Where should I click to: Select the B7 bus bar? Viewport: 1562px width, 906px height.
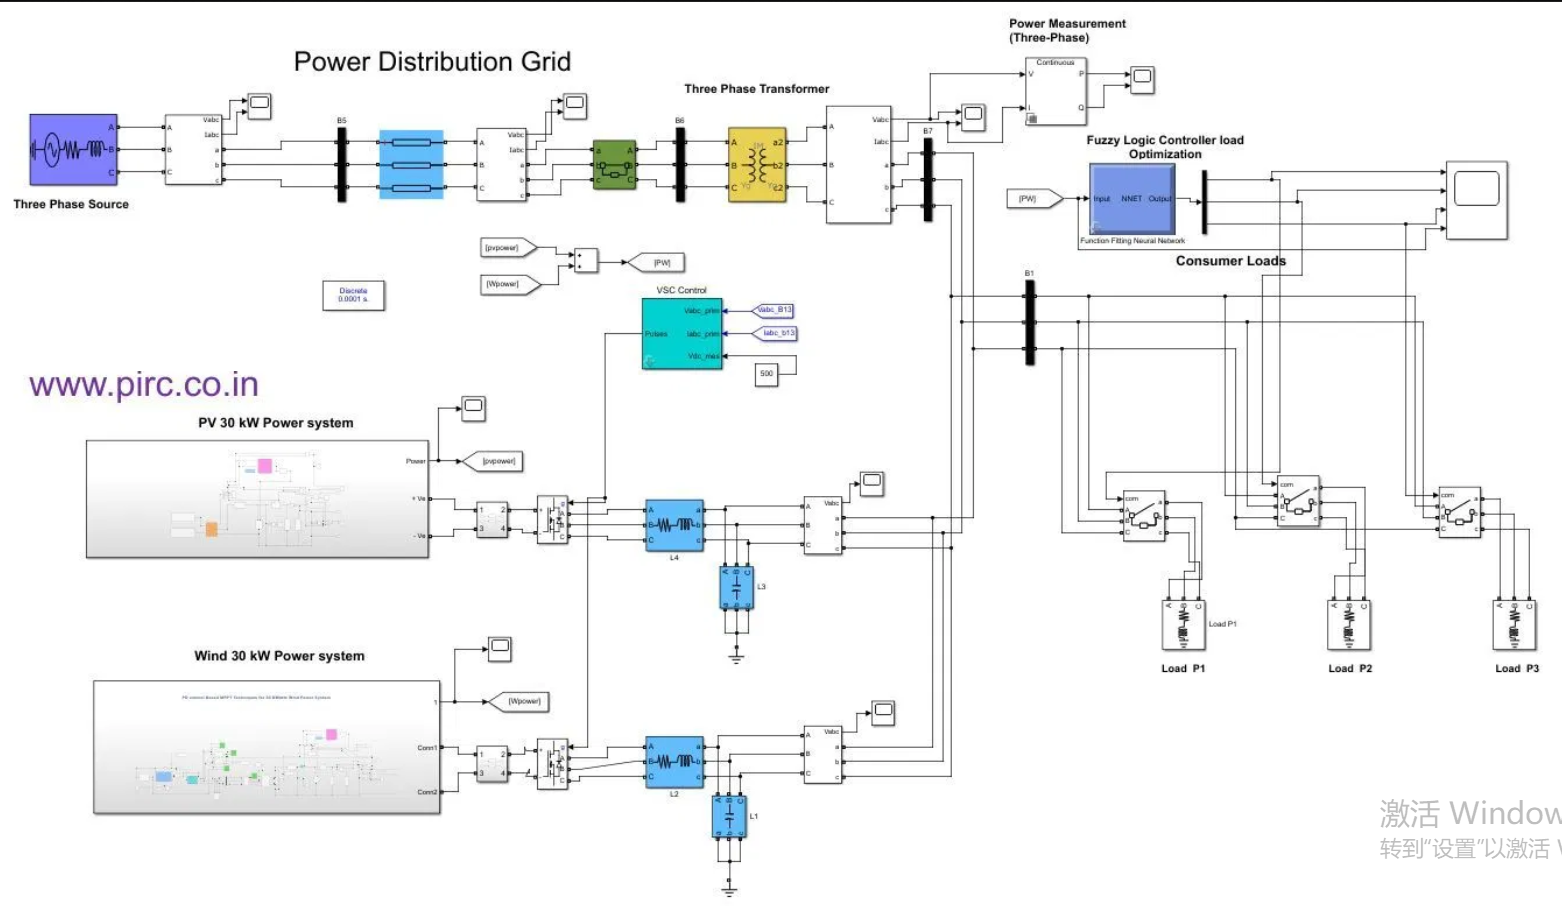(x=928, y=178)
